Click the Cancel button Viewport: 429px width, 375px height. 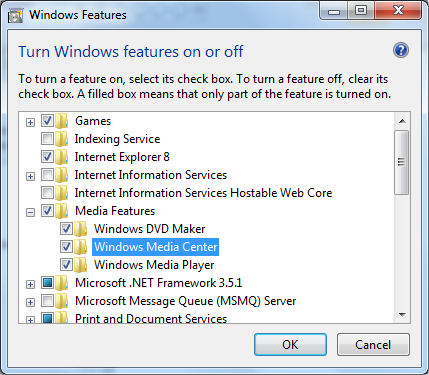(x=373, y=345)
